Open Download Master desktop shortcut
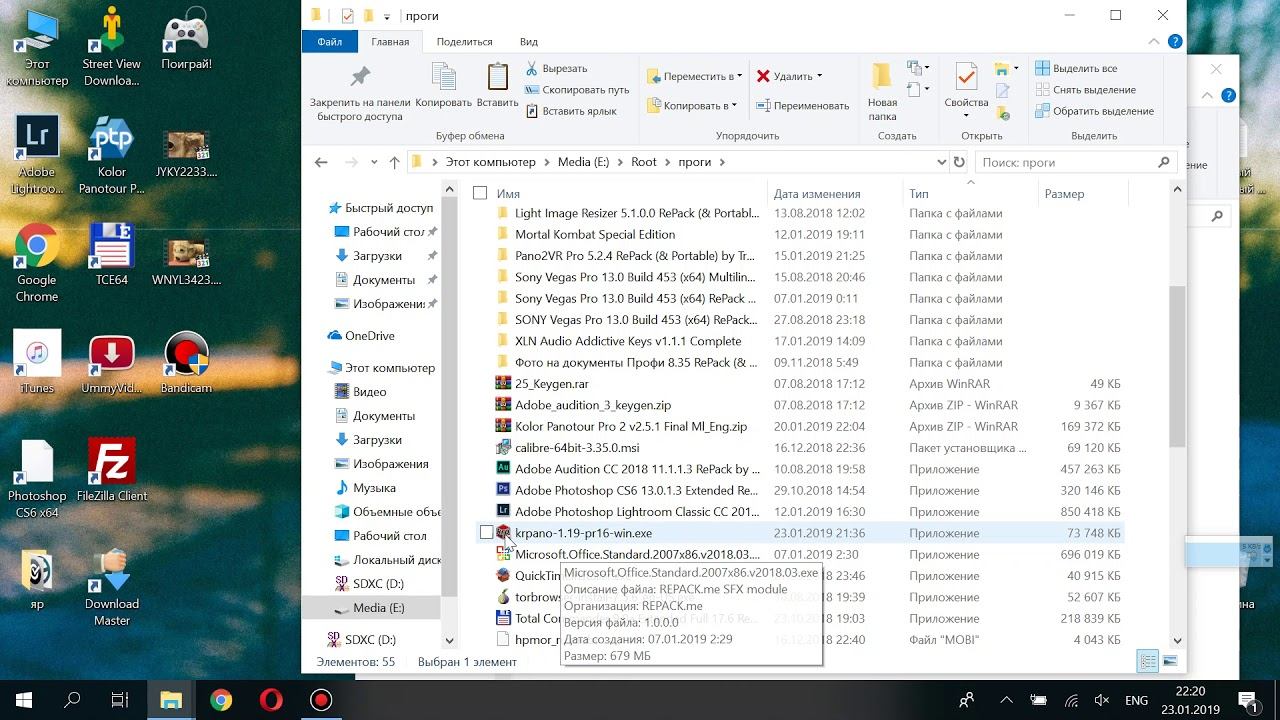The image size is (1280, 720). (112, 586)
